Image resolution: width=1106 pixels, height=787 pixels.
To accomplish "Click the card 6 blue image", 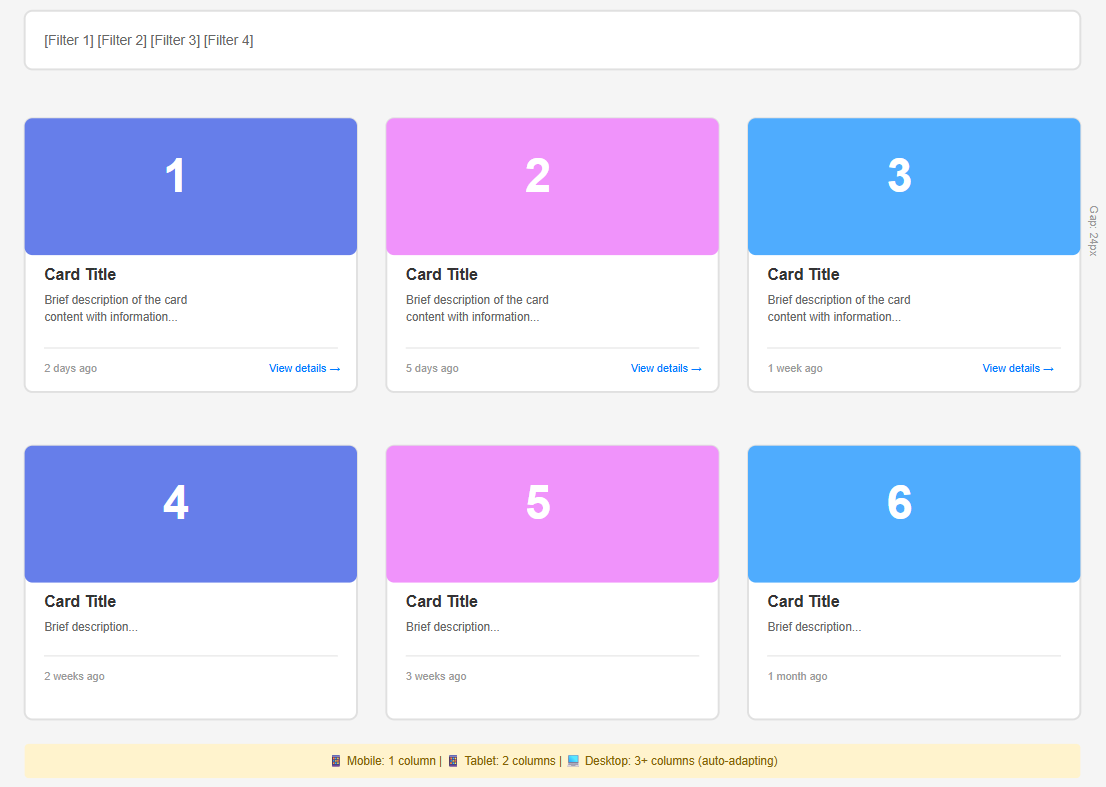I will [914, 513].
